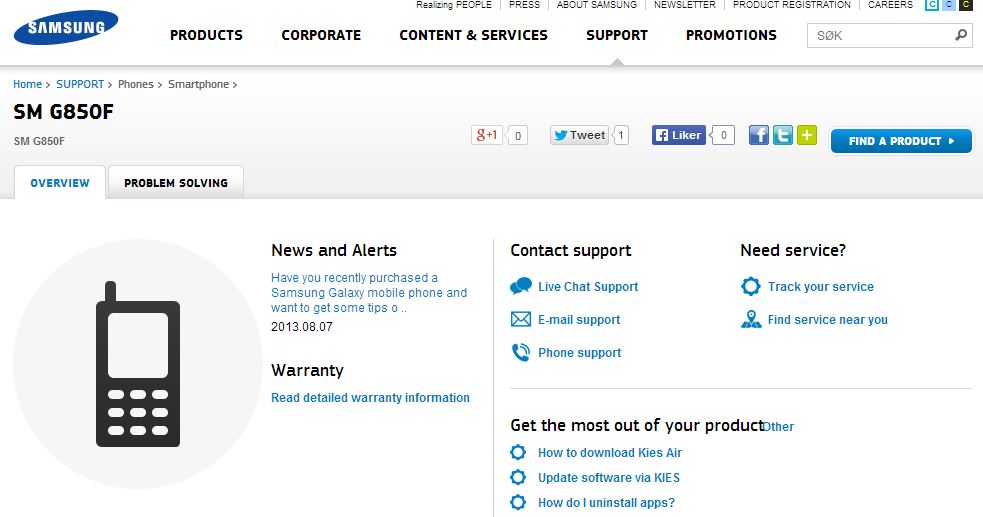Read detailed warranty information
Image resolution: width=983 pixels, height=517 pixels.
(370, 398)
